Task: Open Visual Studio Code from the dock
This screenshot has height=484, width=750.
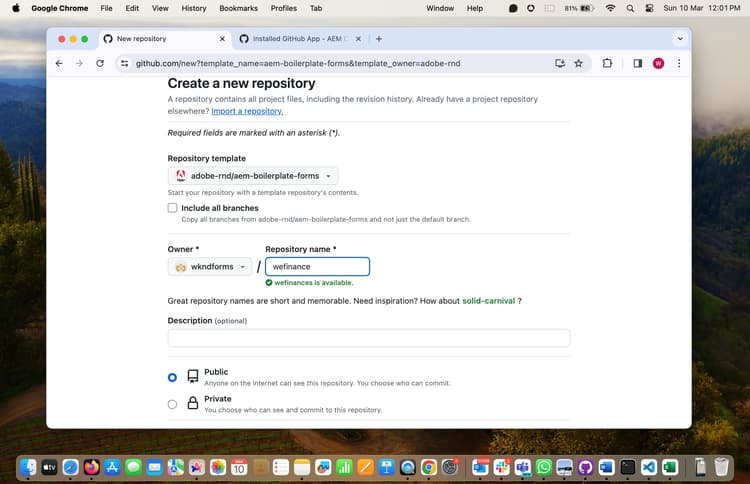Action: 649,467
